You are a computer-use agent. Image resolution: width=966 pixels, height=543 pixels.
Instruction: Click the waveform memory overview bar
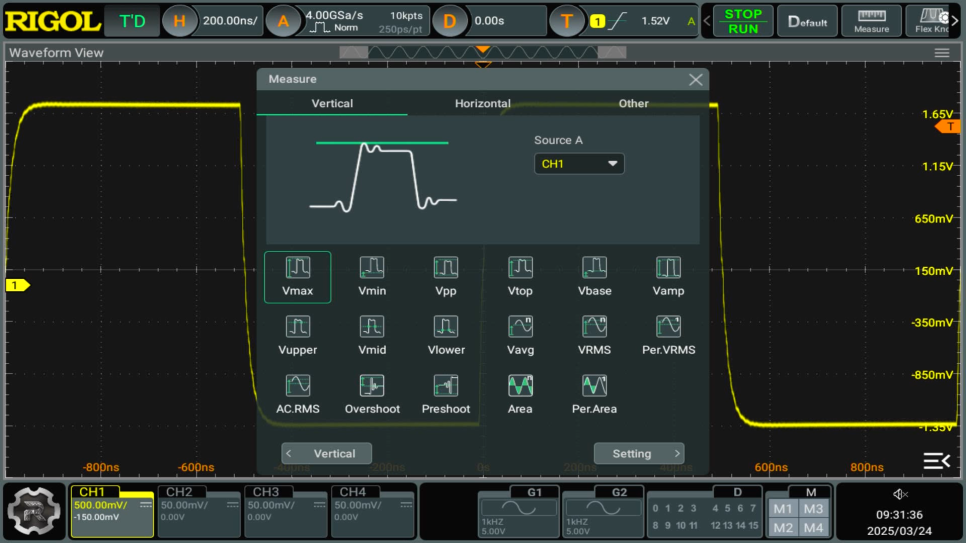coord(483,53)
